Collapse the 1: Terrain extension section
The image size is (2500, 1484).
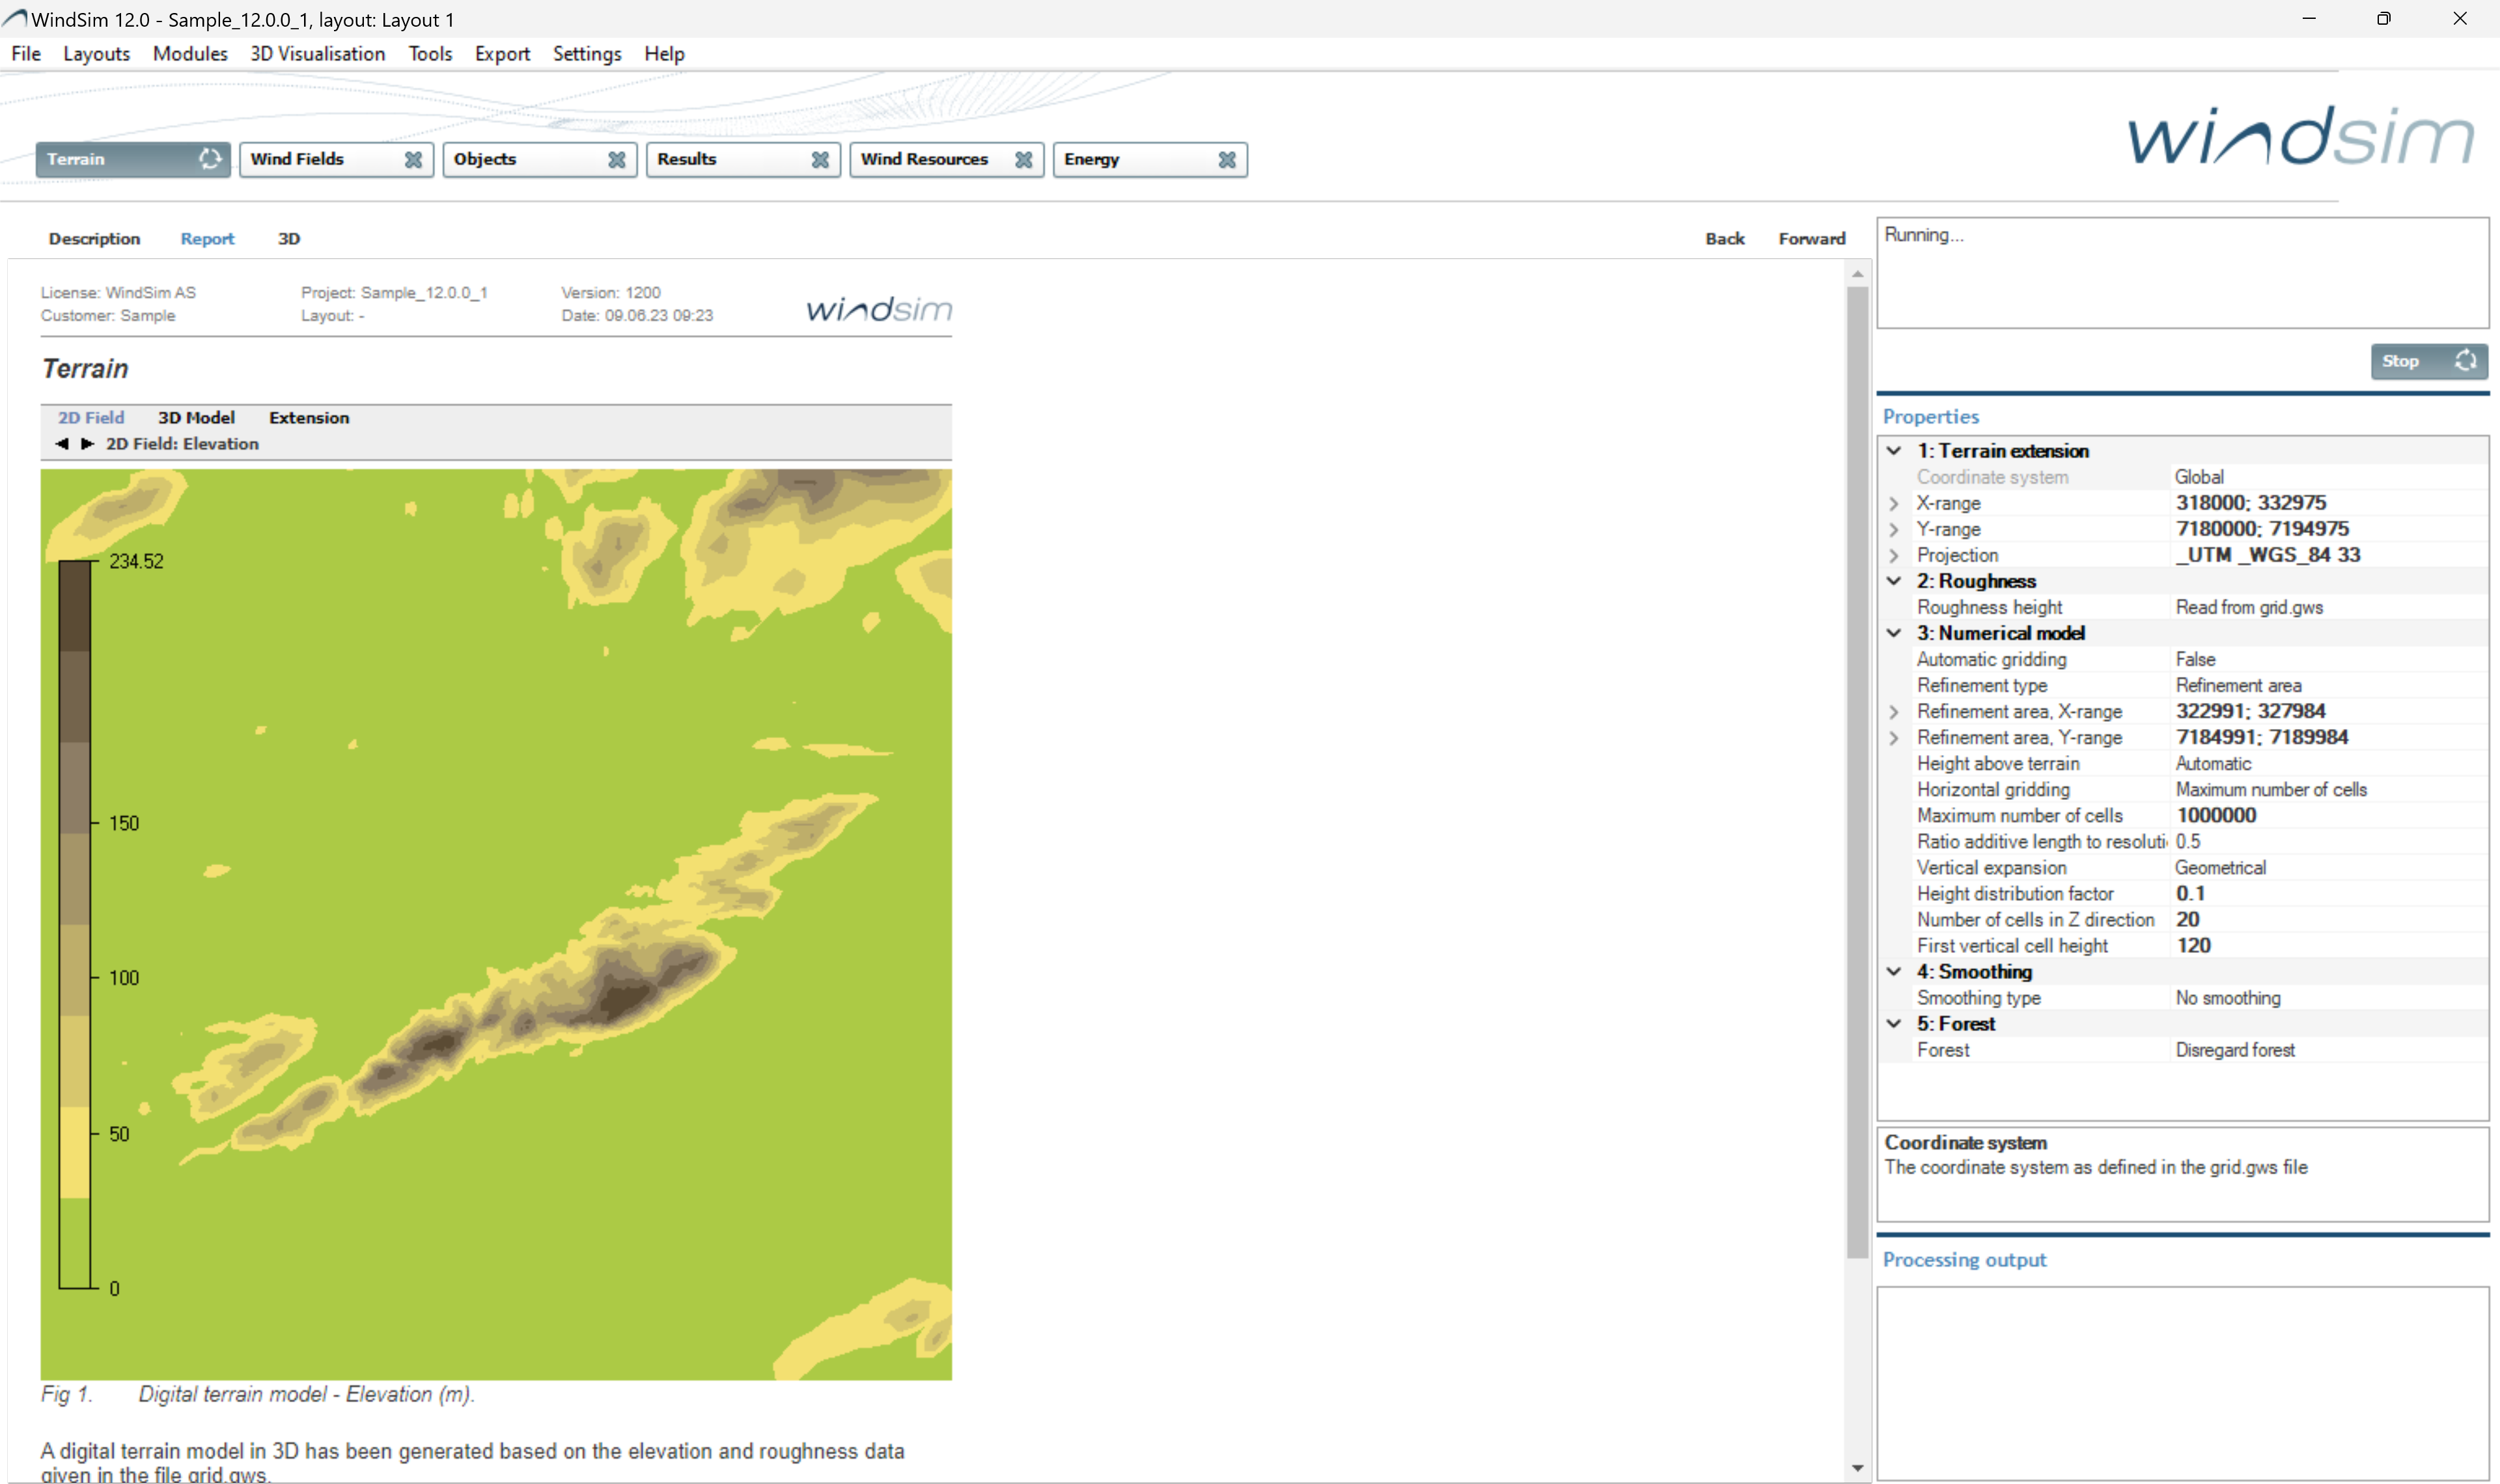tap(1894, 451)
